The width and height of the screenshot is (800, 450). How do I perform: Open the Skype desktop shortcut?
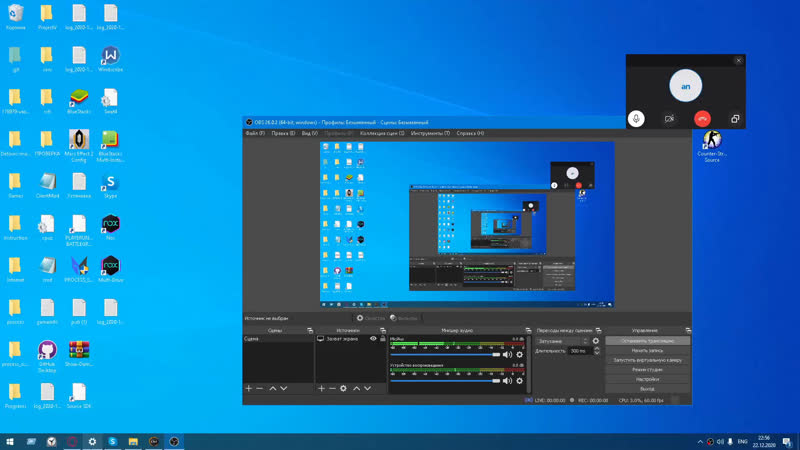pyautogui.click(x=110, y=186)
